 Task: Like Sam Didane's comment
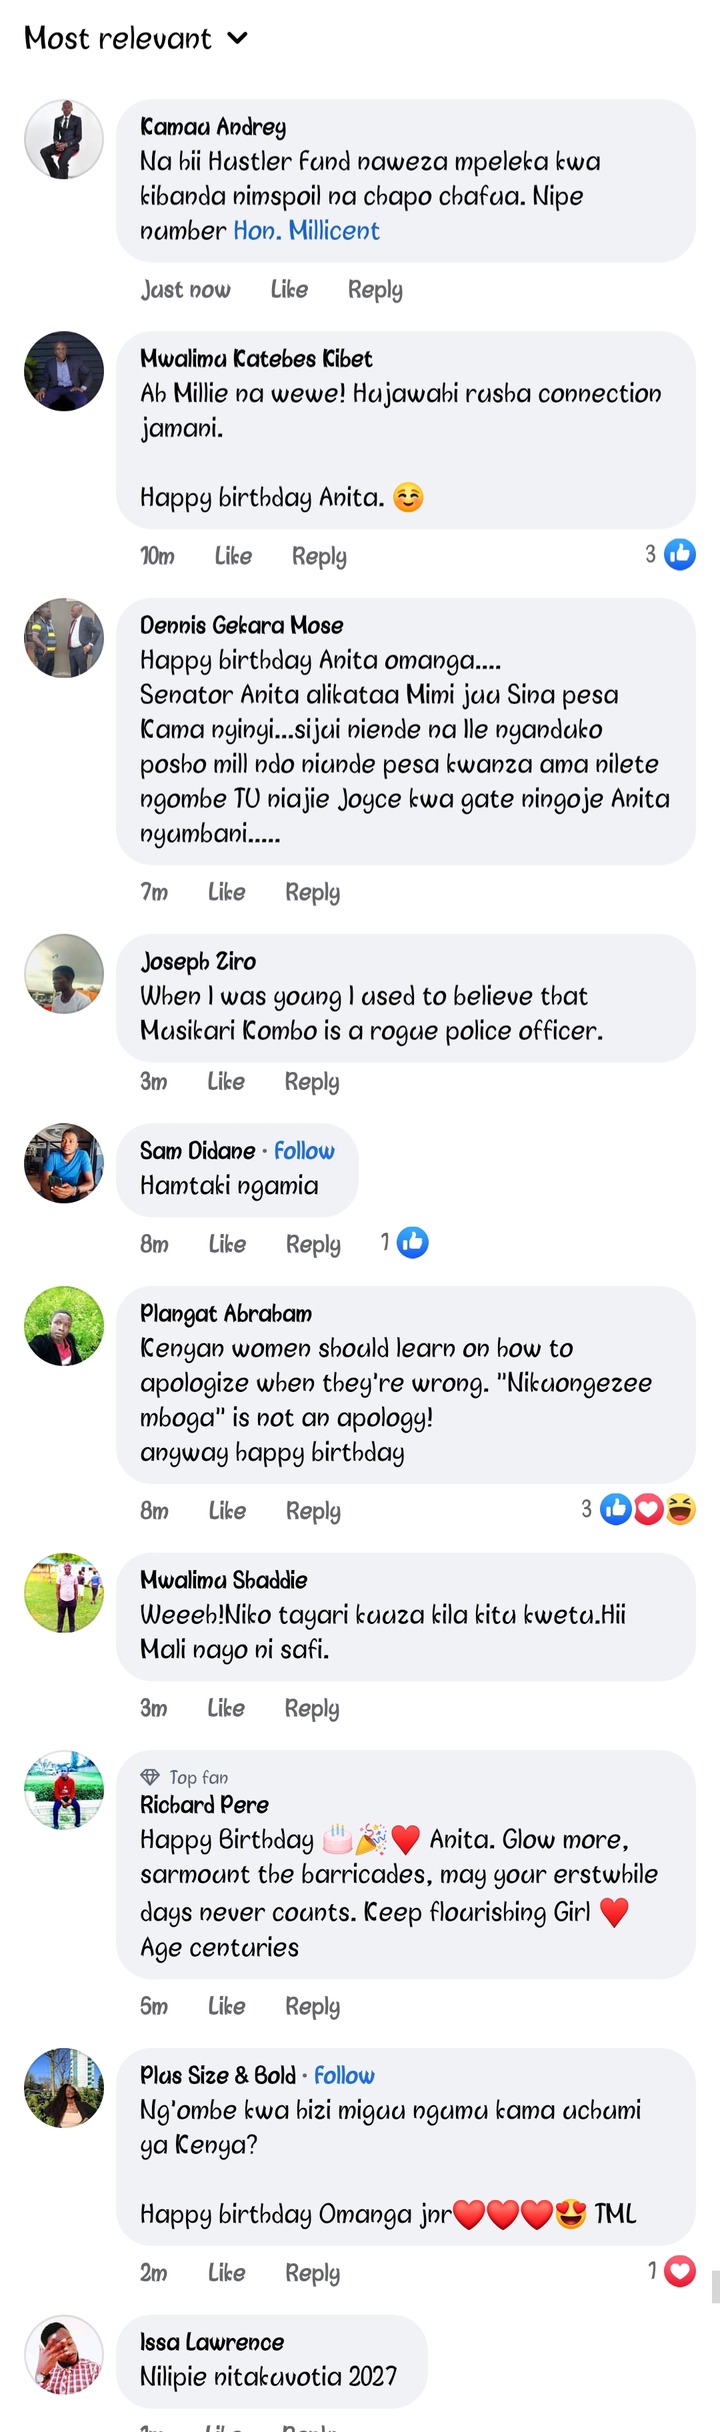227,1244
